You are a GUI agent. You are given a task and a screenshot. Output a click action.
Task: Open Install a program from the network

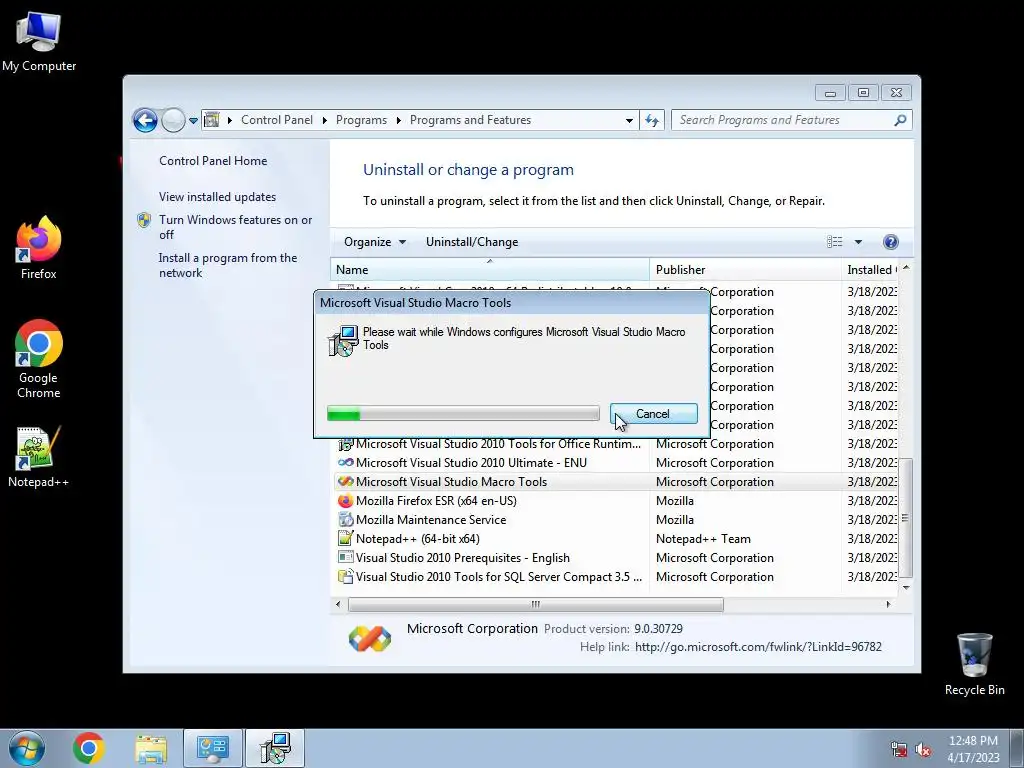[228, 265]
